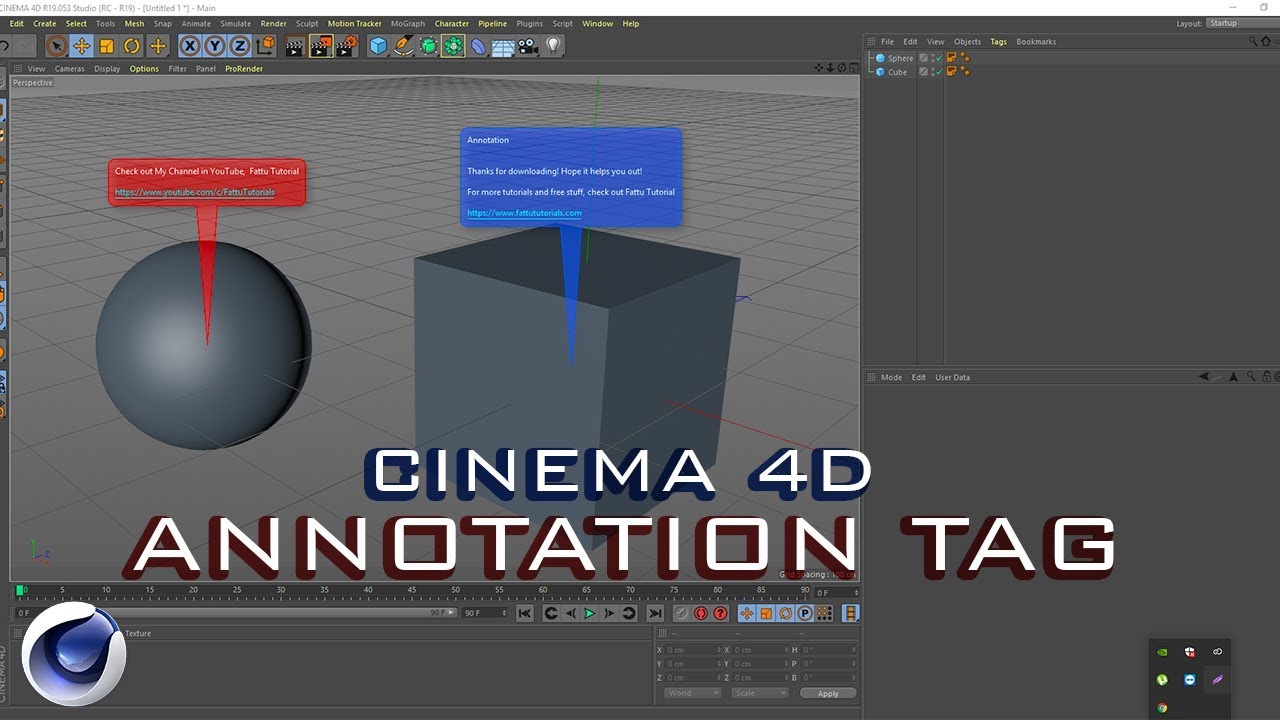The image size is (1280, 720).
Task: Open the Render menu
Action: (x=273, y=24)
